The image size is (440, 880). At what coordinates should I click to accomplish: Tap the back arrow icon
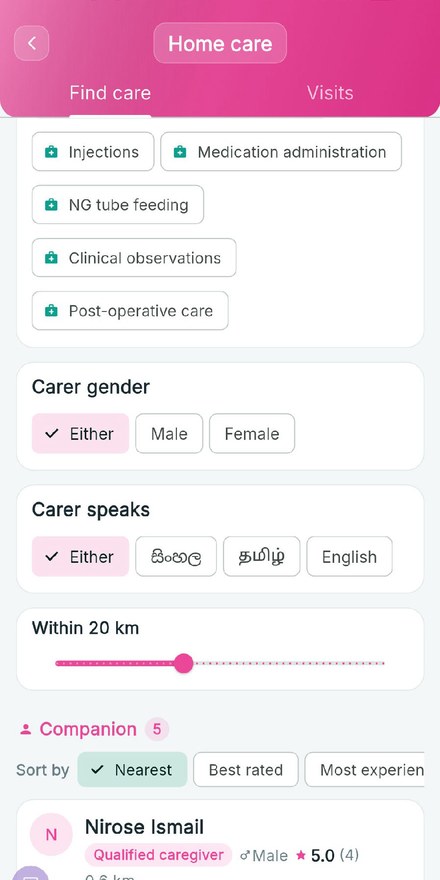[31, 43]
